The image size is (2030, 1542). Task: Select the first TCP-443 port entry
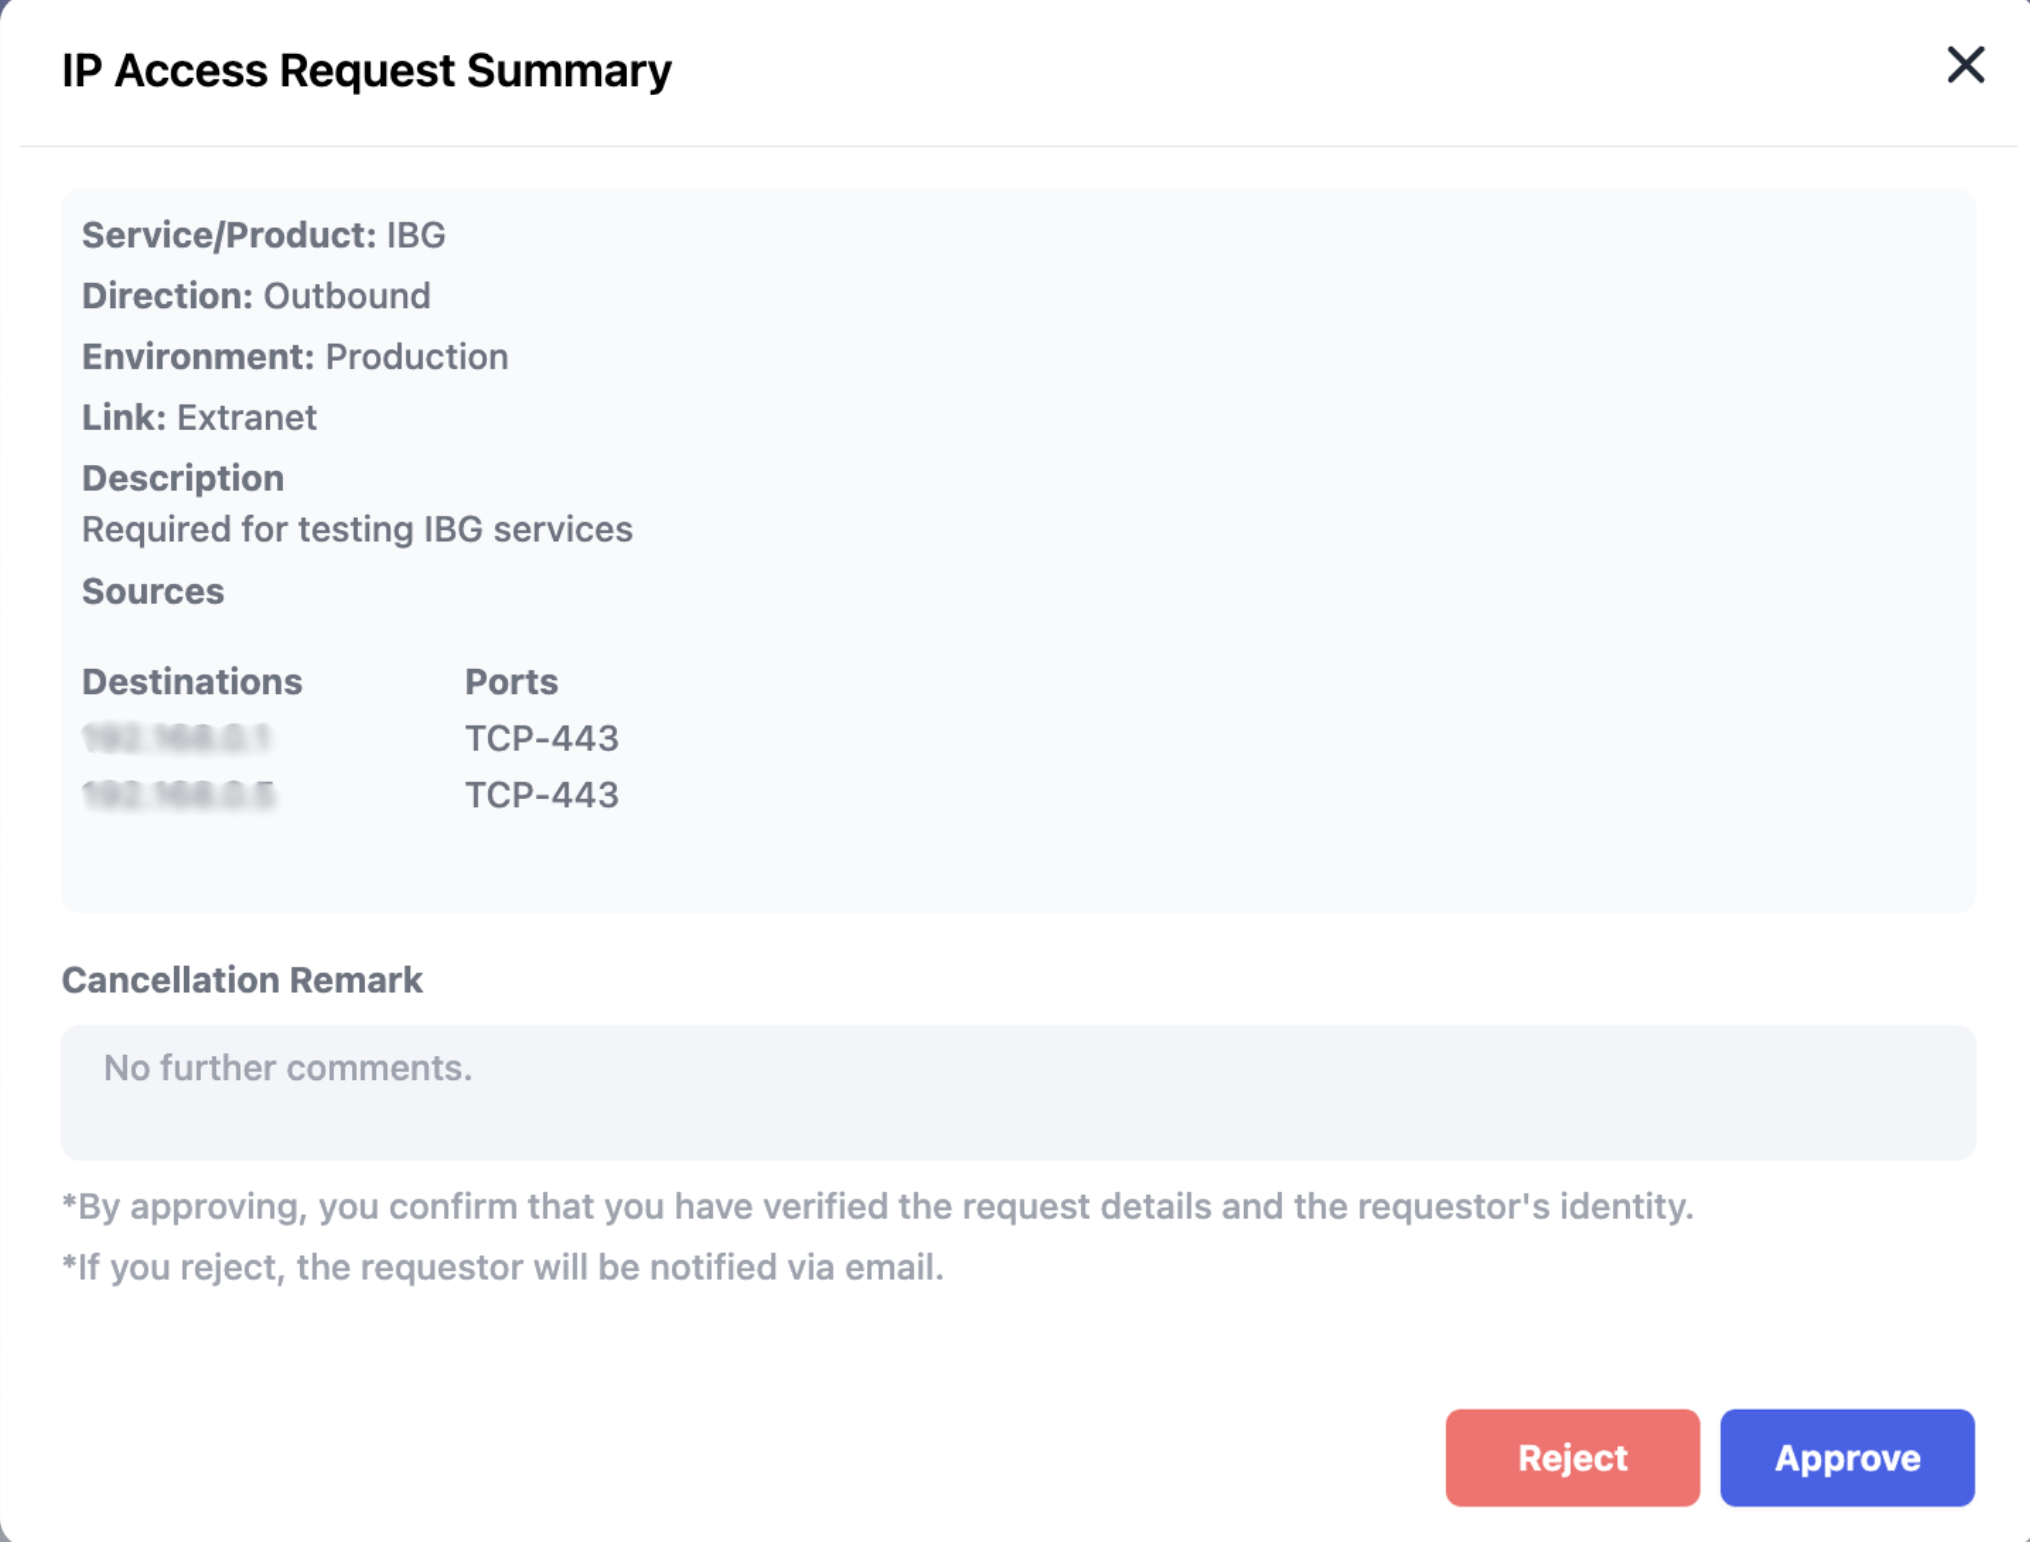tap(543, 738)
